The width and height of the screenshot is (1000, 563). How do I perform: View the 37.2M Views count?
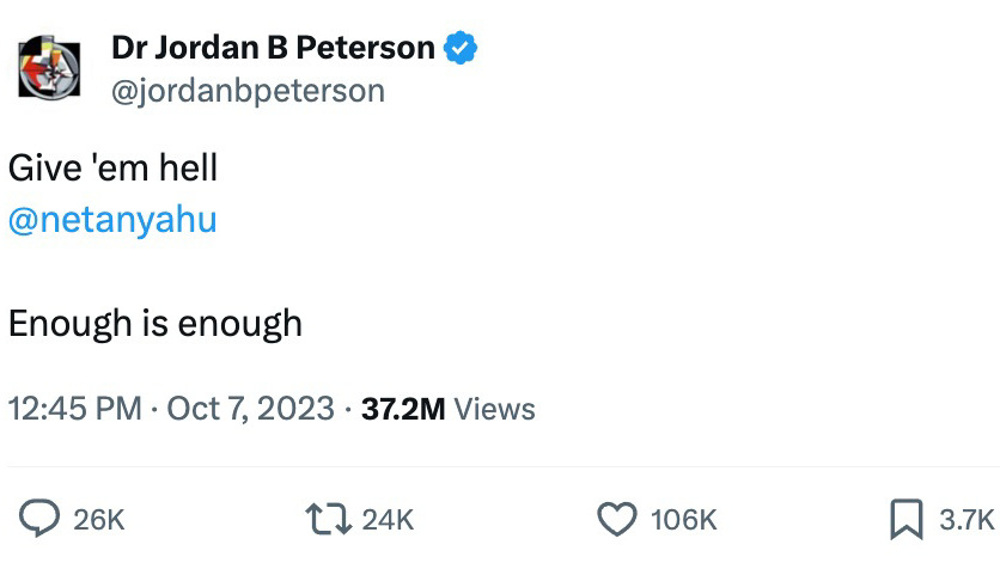tap(448, 409)
